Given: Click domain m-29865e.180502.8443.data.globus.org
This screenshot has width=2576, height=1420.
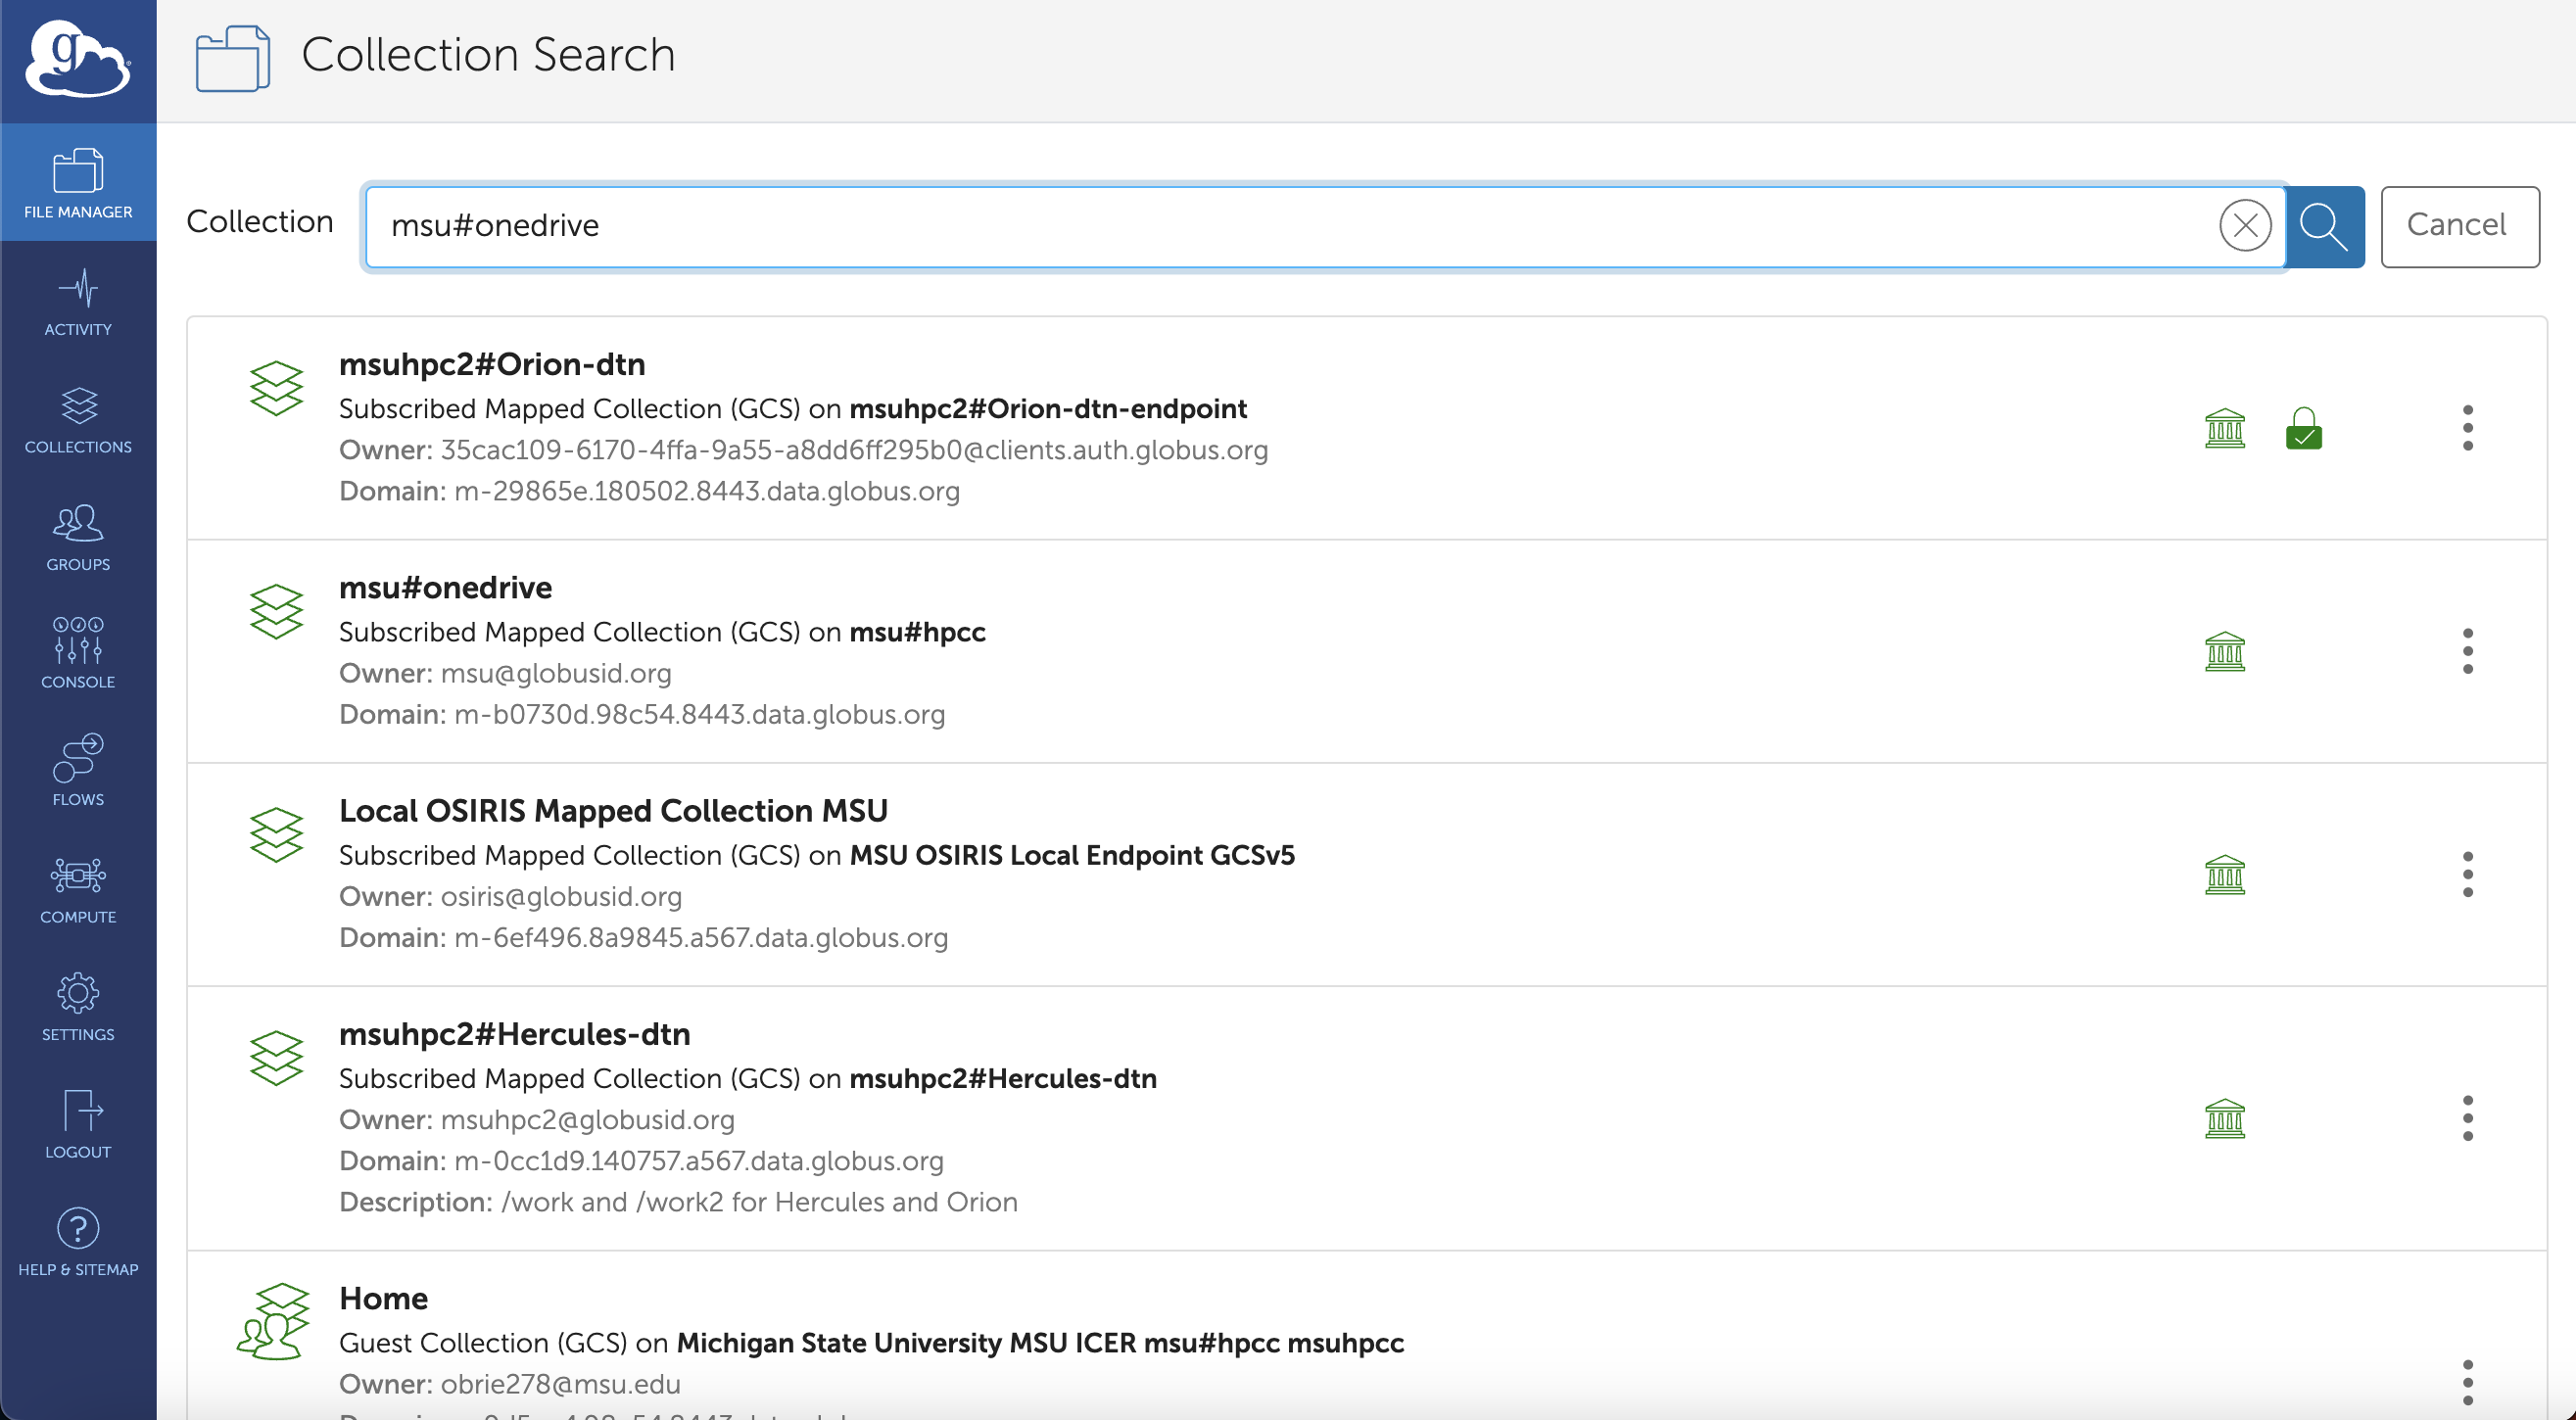Looking at the screenshot, I should click(x=706, y=491).
